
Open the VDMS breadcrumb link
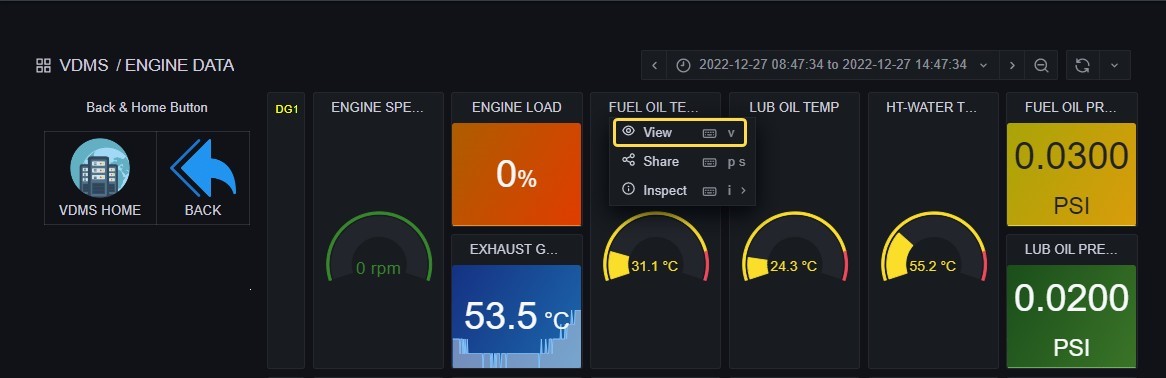[84, 65]
